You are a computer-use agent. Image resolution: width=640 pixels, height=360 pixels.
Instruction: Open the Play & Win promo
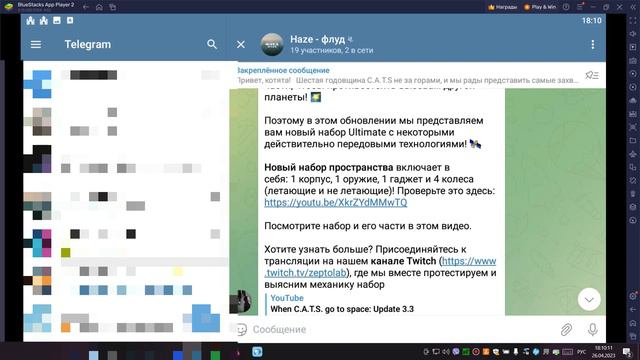pos(540,7)
